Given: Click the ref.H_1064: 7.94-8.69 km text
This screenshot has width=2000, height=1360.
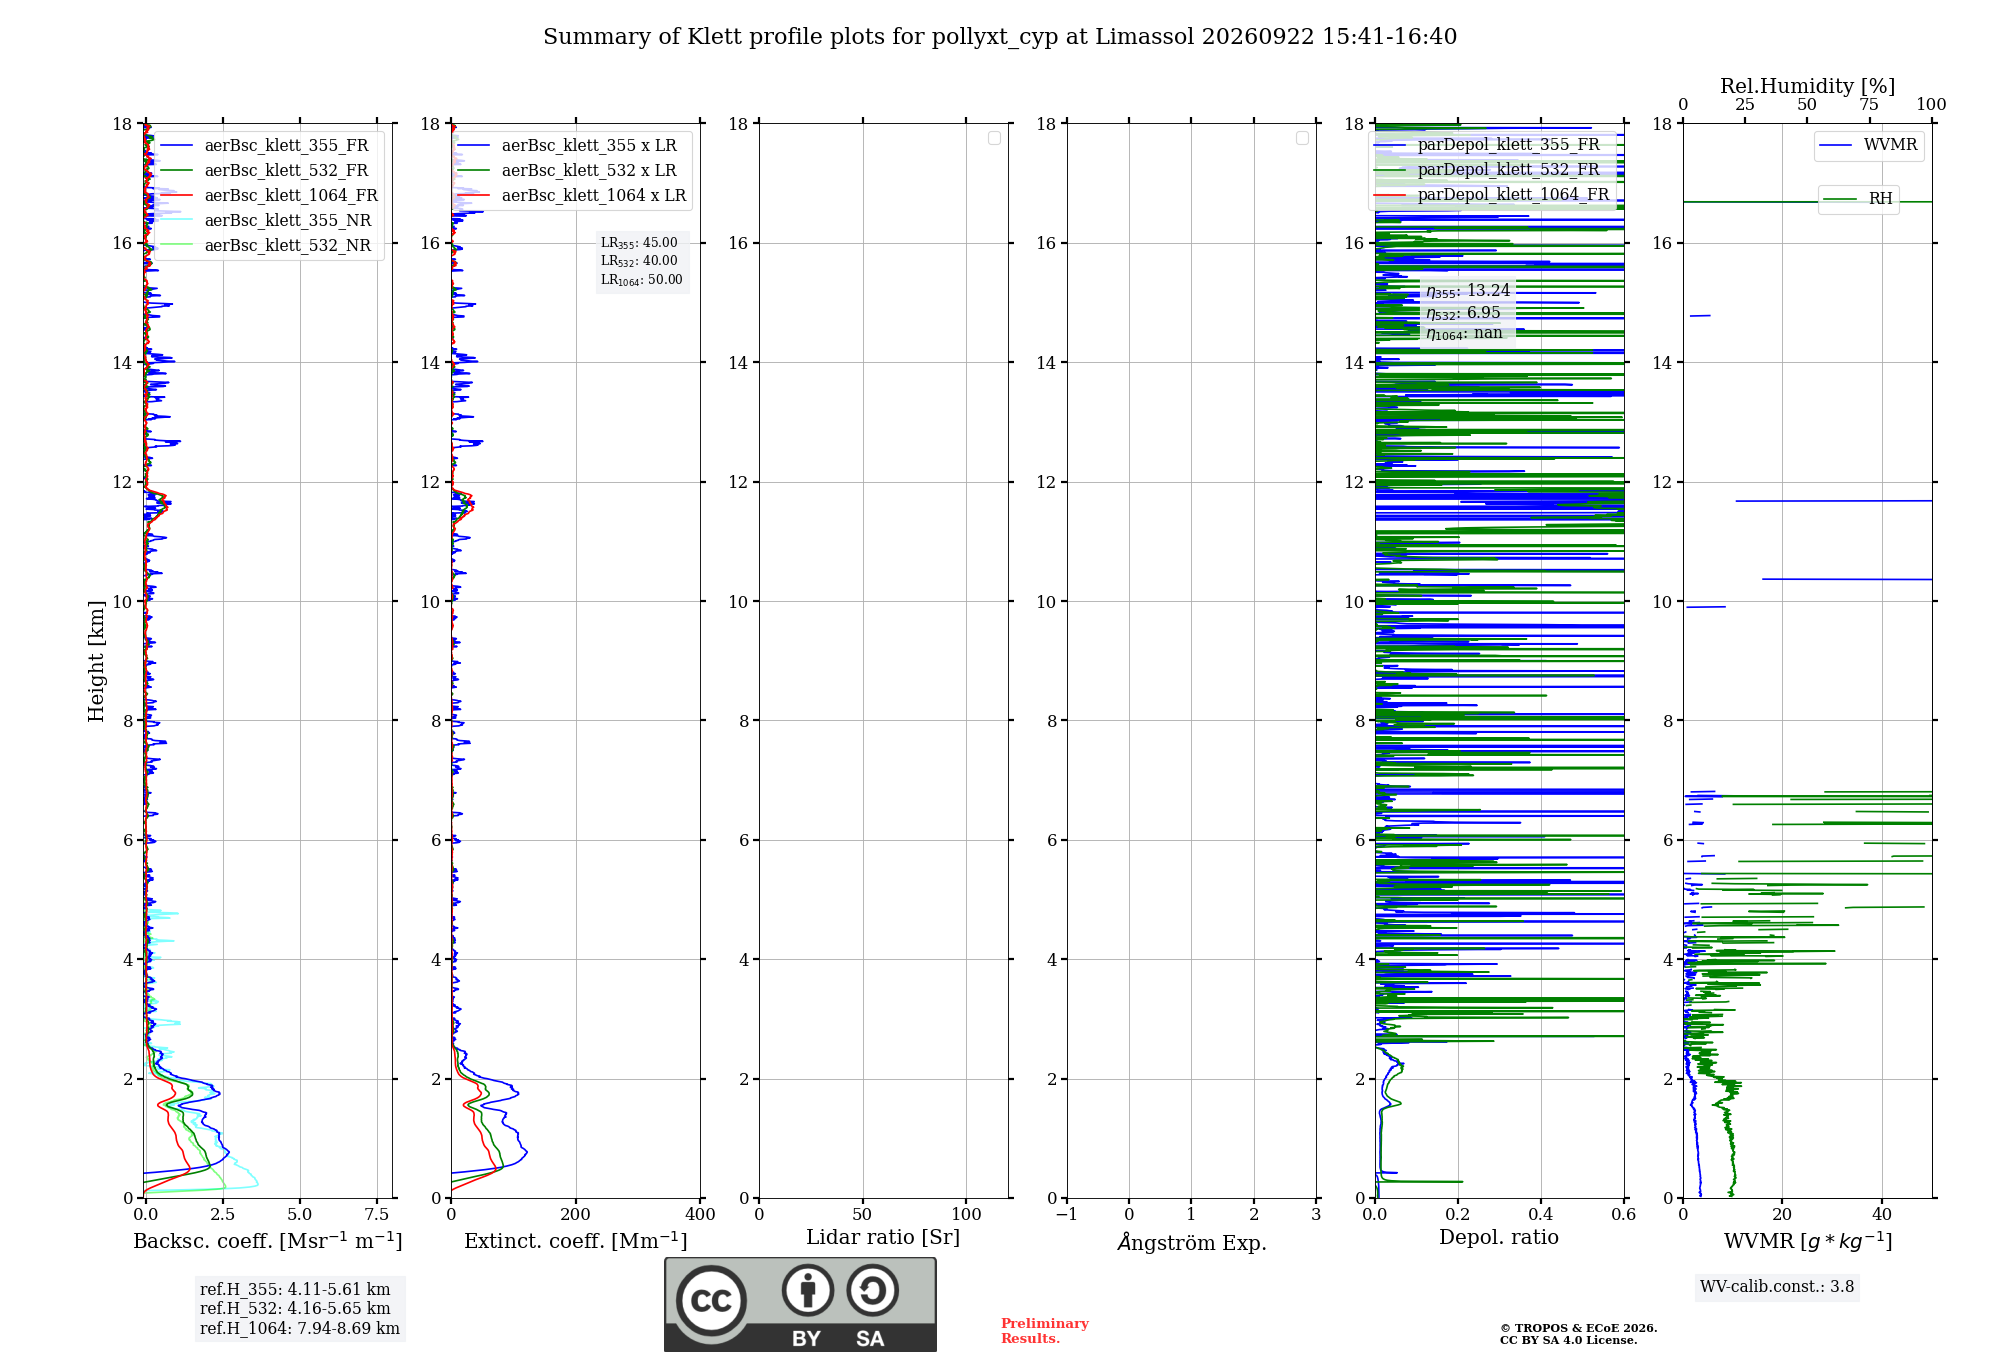Looking at the screenshot, I should click(x=300, y=1329).
